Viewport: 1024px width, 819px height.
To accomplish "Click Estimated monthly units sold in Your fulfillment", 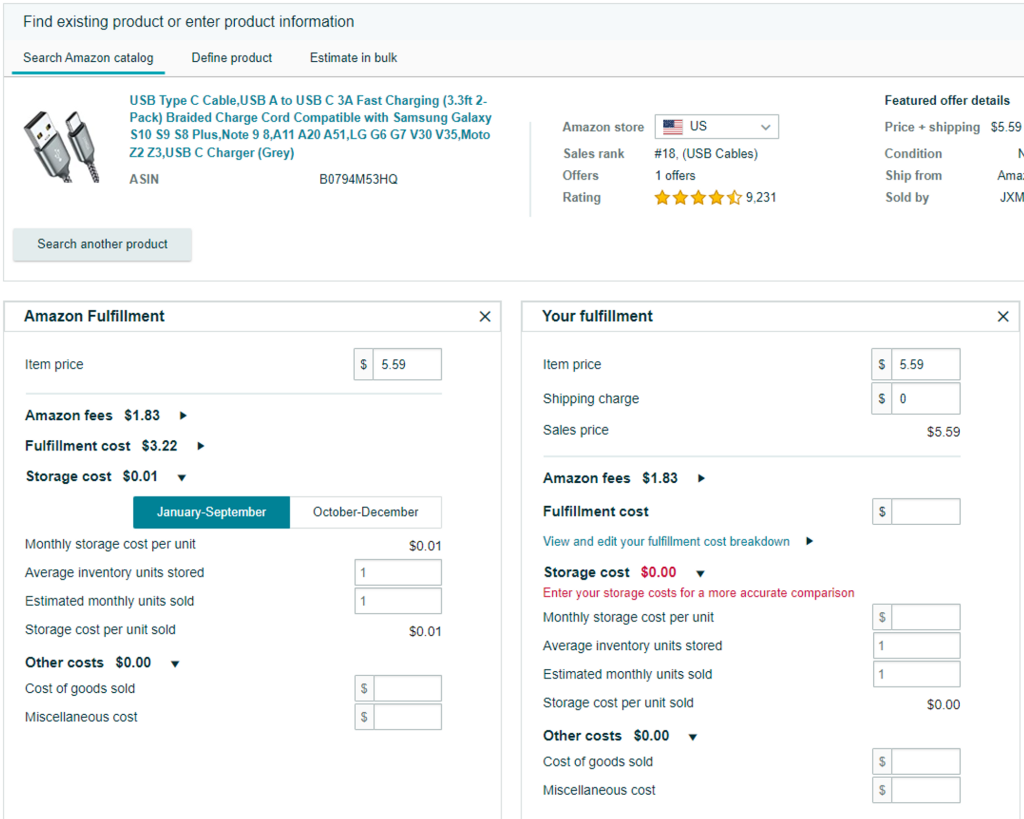I will [x=916, y=674].
